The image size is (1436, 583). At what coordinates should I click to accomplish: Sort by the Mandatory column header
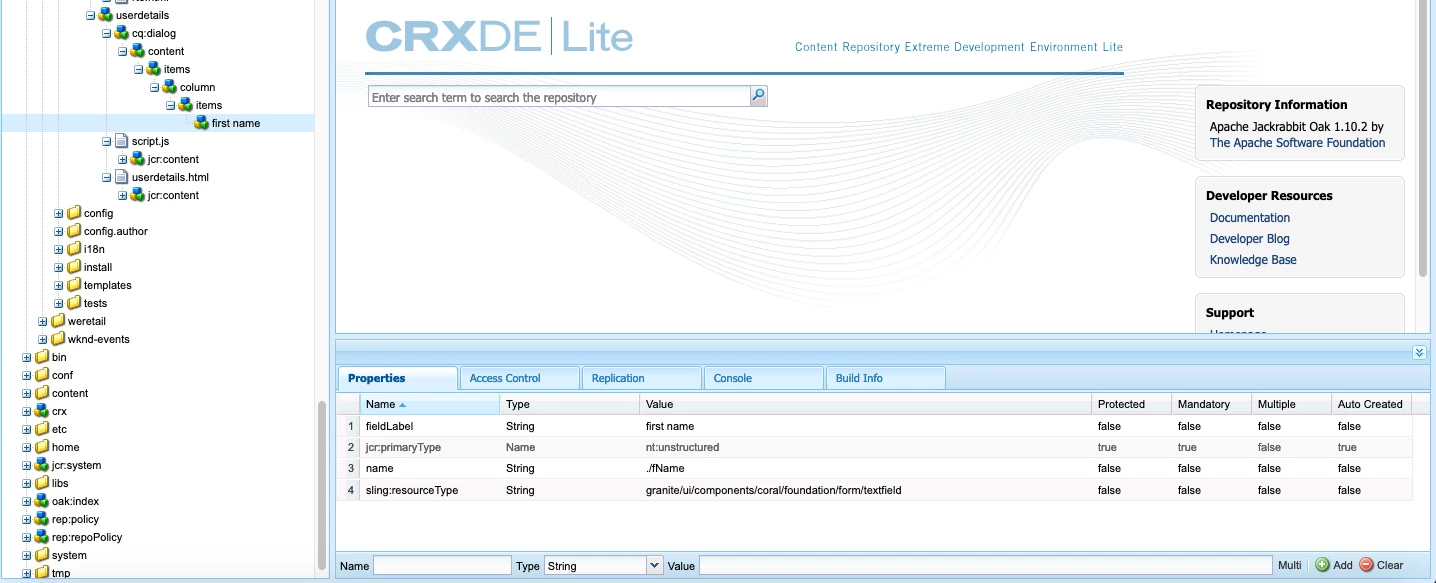tap(1211, 404)
